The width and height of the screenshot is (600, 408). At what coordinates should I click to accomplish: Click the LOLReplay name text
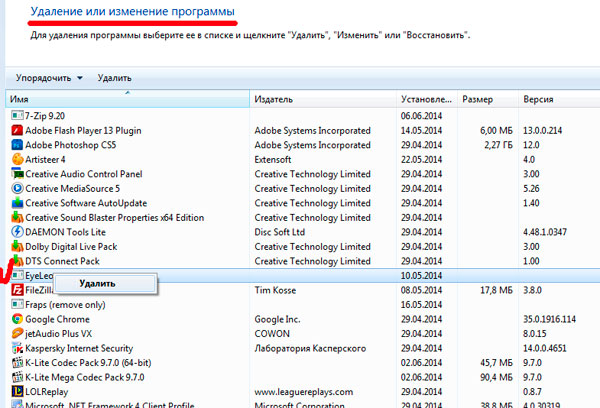47,392
